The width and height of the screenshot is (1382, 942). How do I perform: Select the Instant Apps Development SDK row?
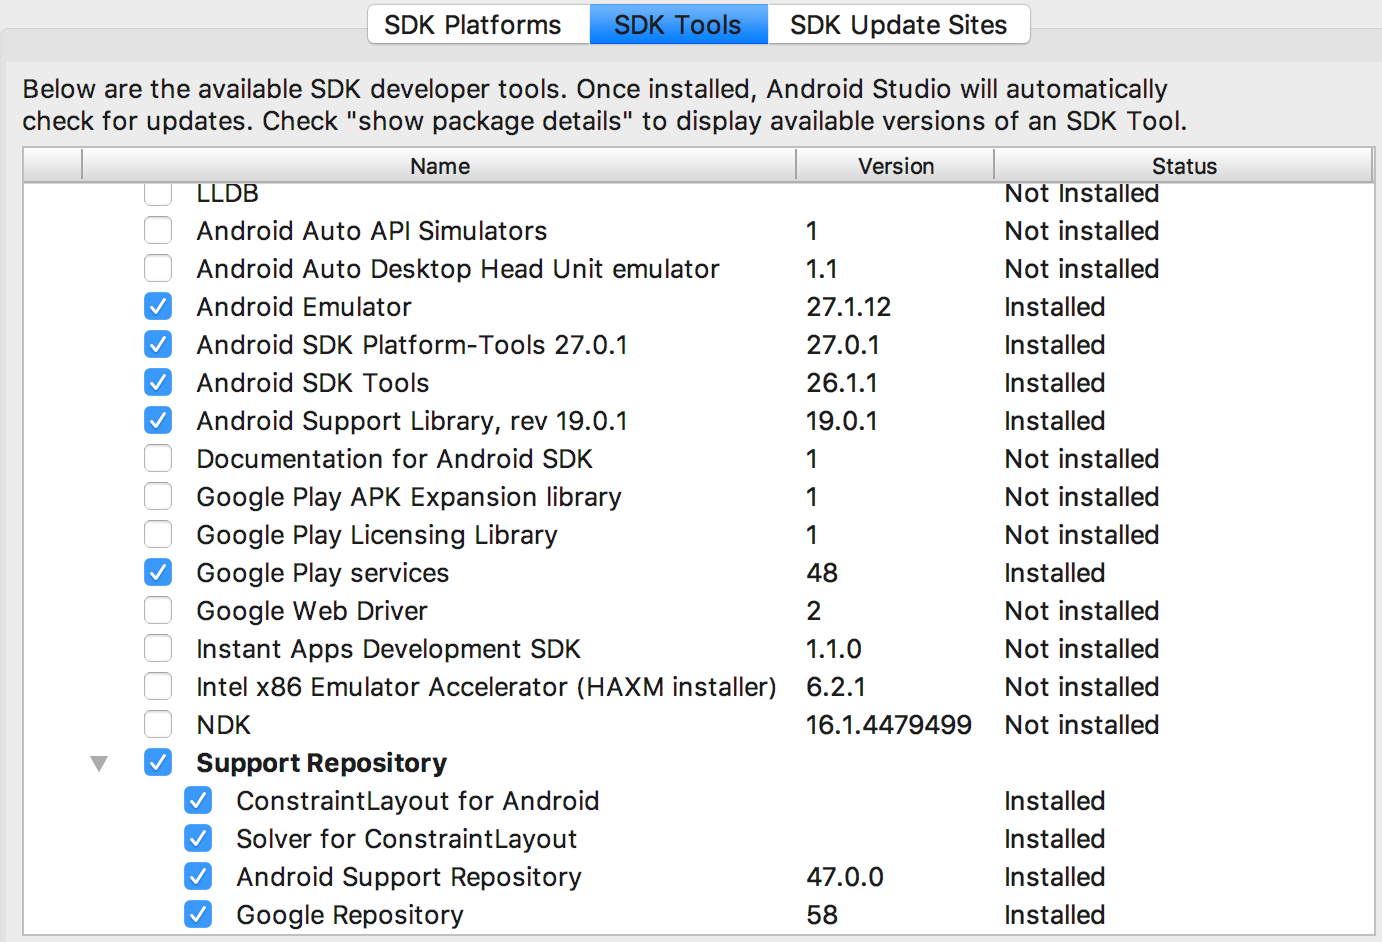tap(388, 649)
